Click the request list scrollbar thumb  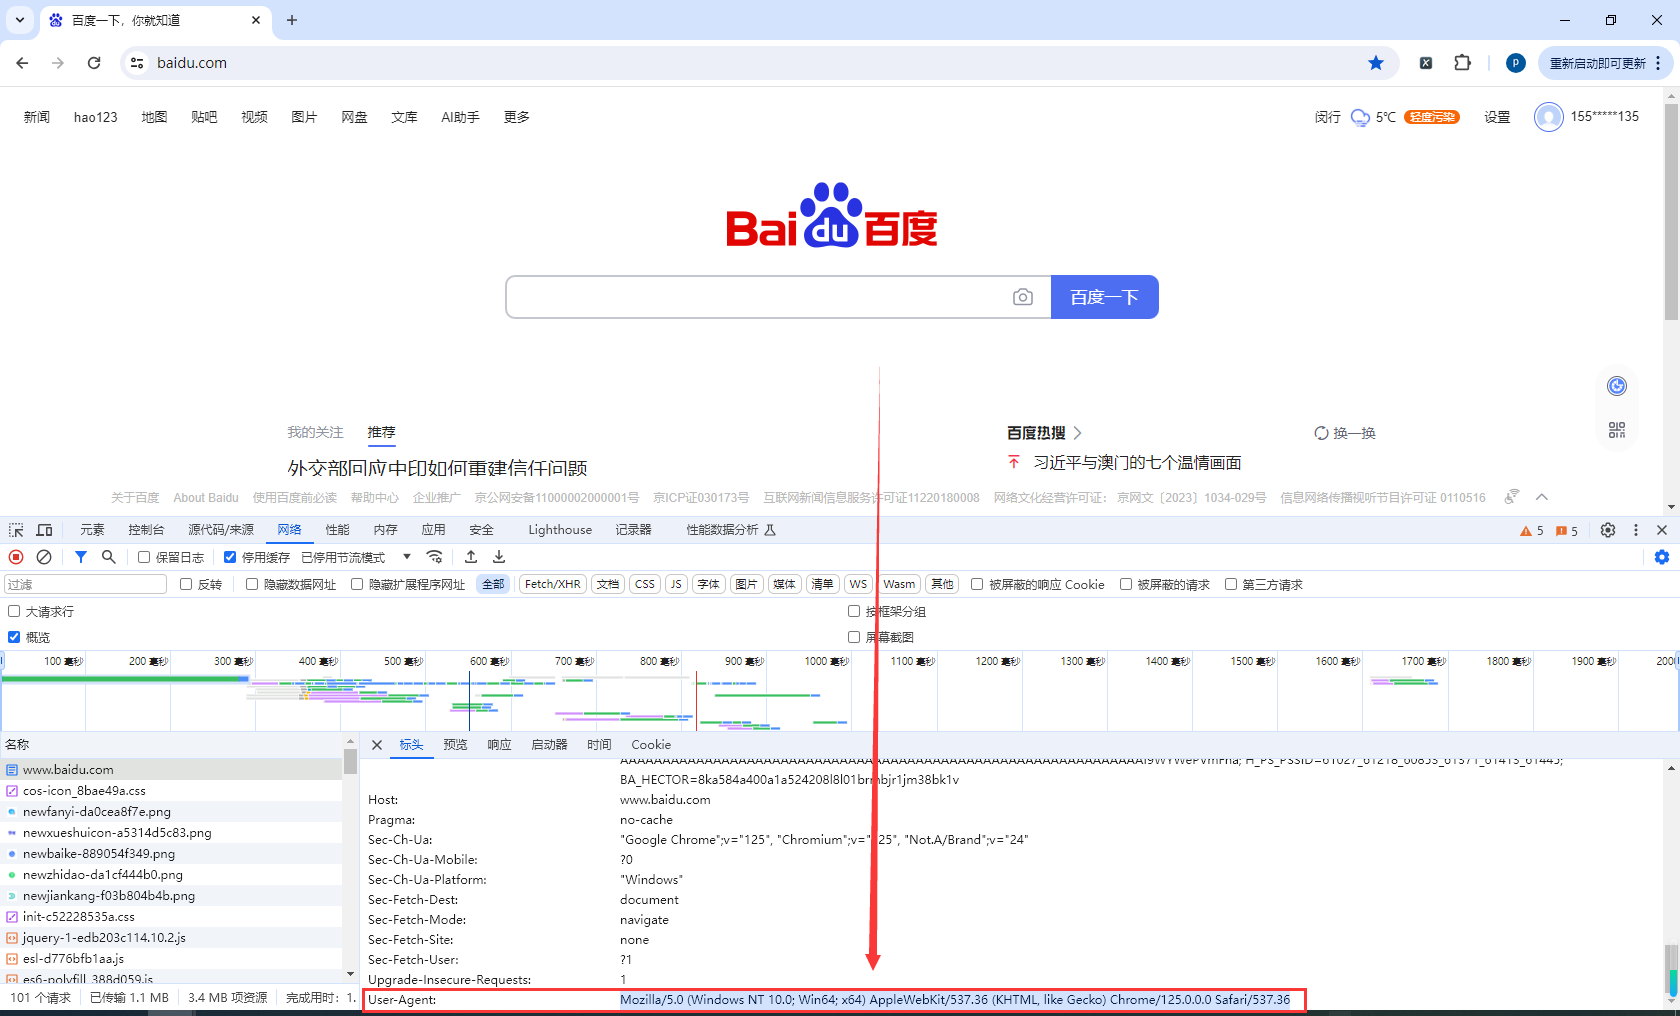click(350, 762)
